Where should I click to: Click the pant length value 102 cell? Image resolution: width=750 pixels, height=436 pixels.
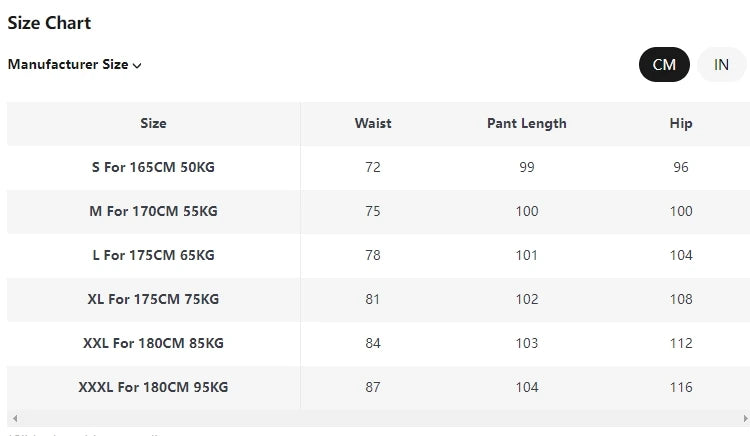[x=526, y=300]
